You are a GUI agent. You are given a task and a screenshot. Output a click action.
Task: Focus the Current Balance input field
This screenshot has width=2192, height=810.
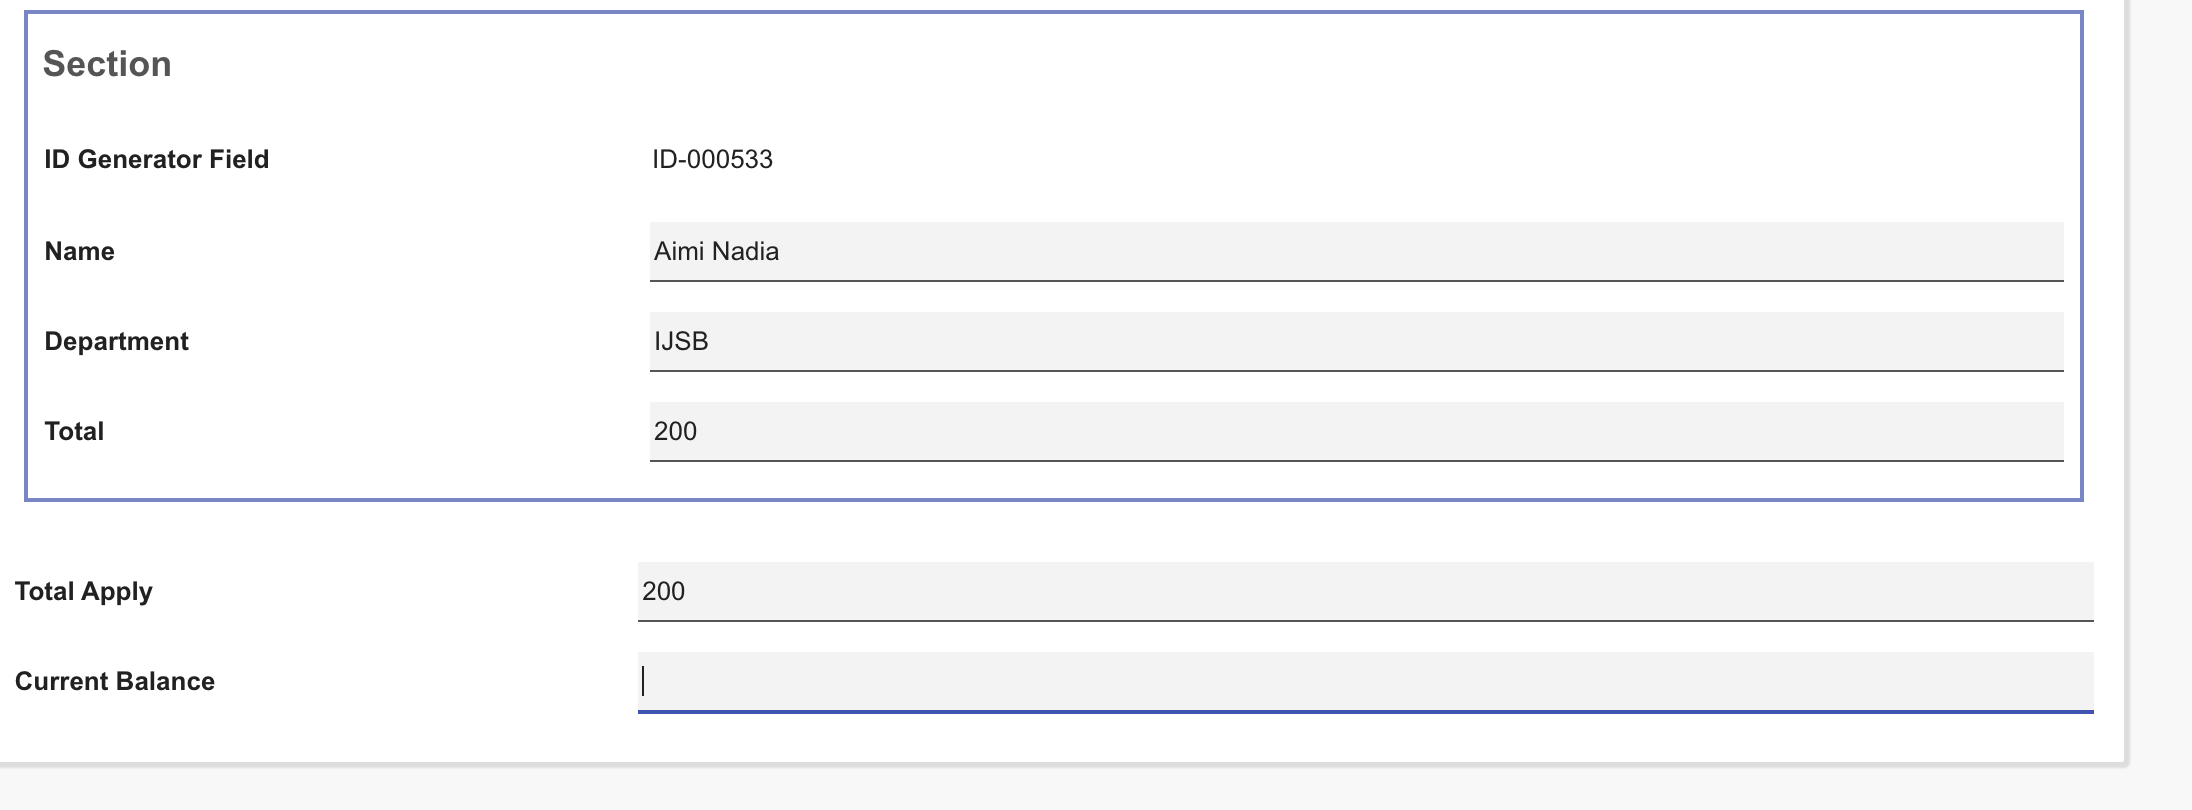click(x=1365, y=681)
